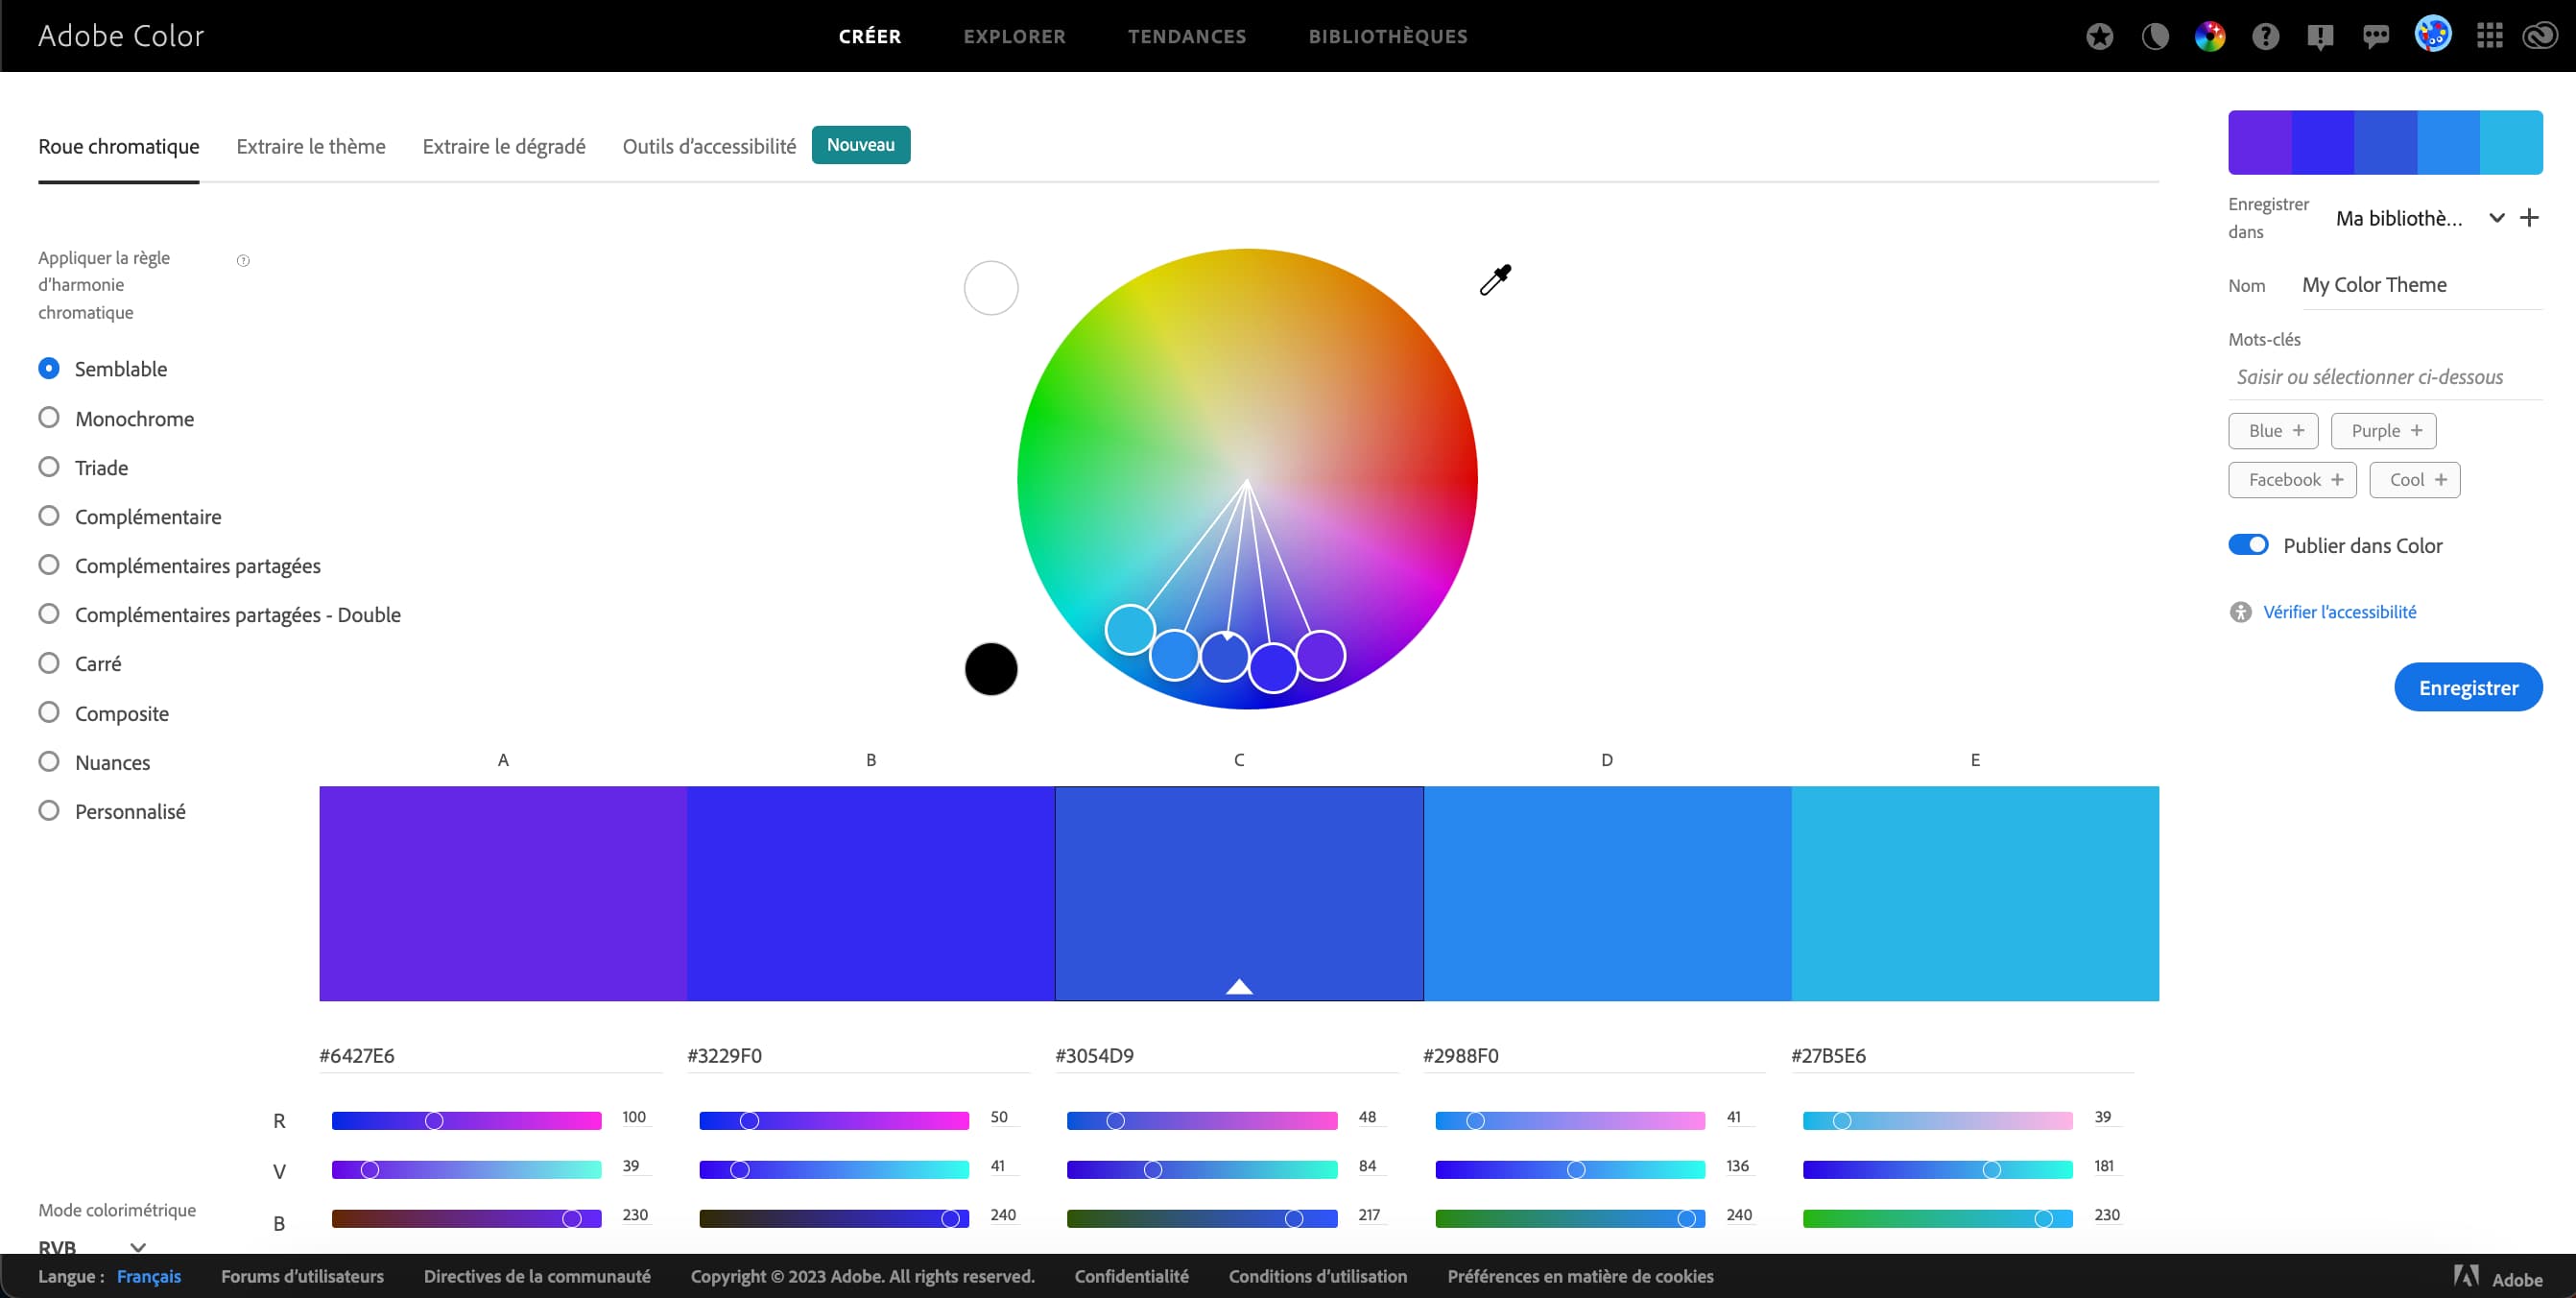Add a new library with the plus icon
Image resolution: width=2576 pixels, height=1298 pixels.
pos(2529,218)
